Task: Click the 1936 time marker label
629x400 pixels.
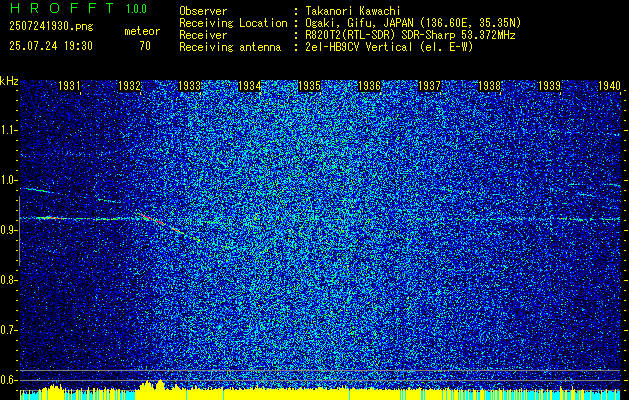Action: click(x=369, y=85)
